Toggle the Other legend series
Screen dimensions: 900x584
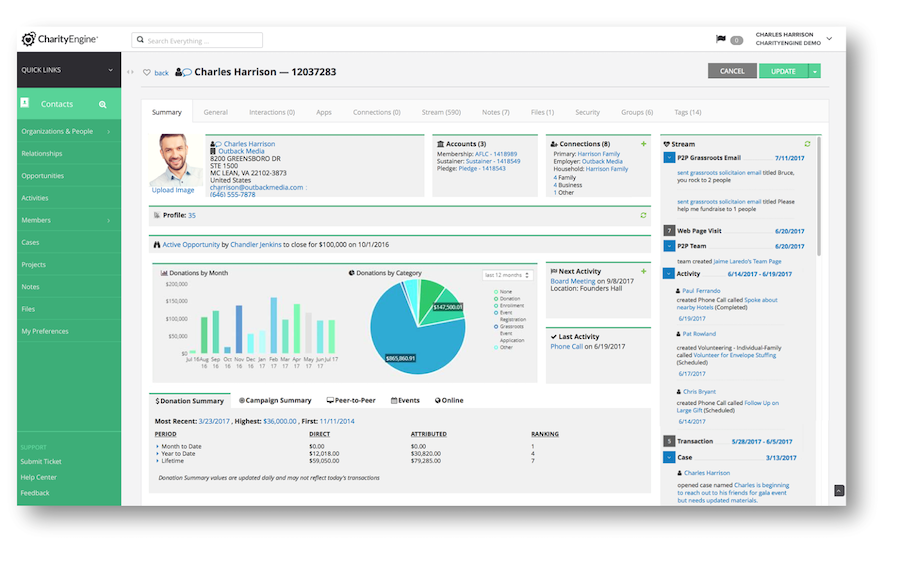point(503,347)
